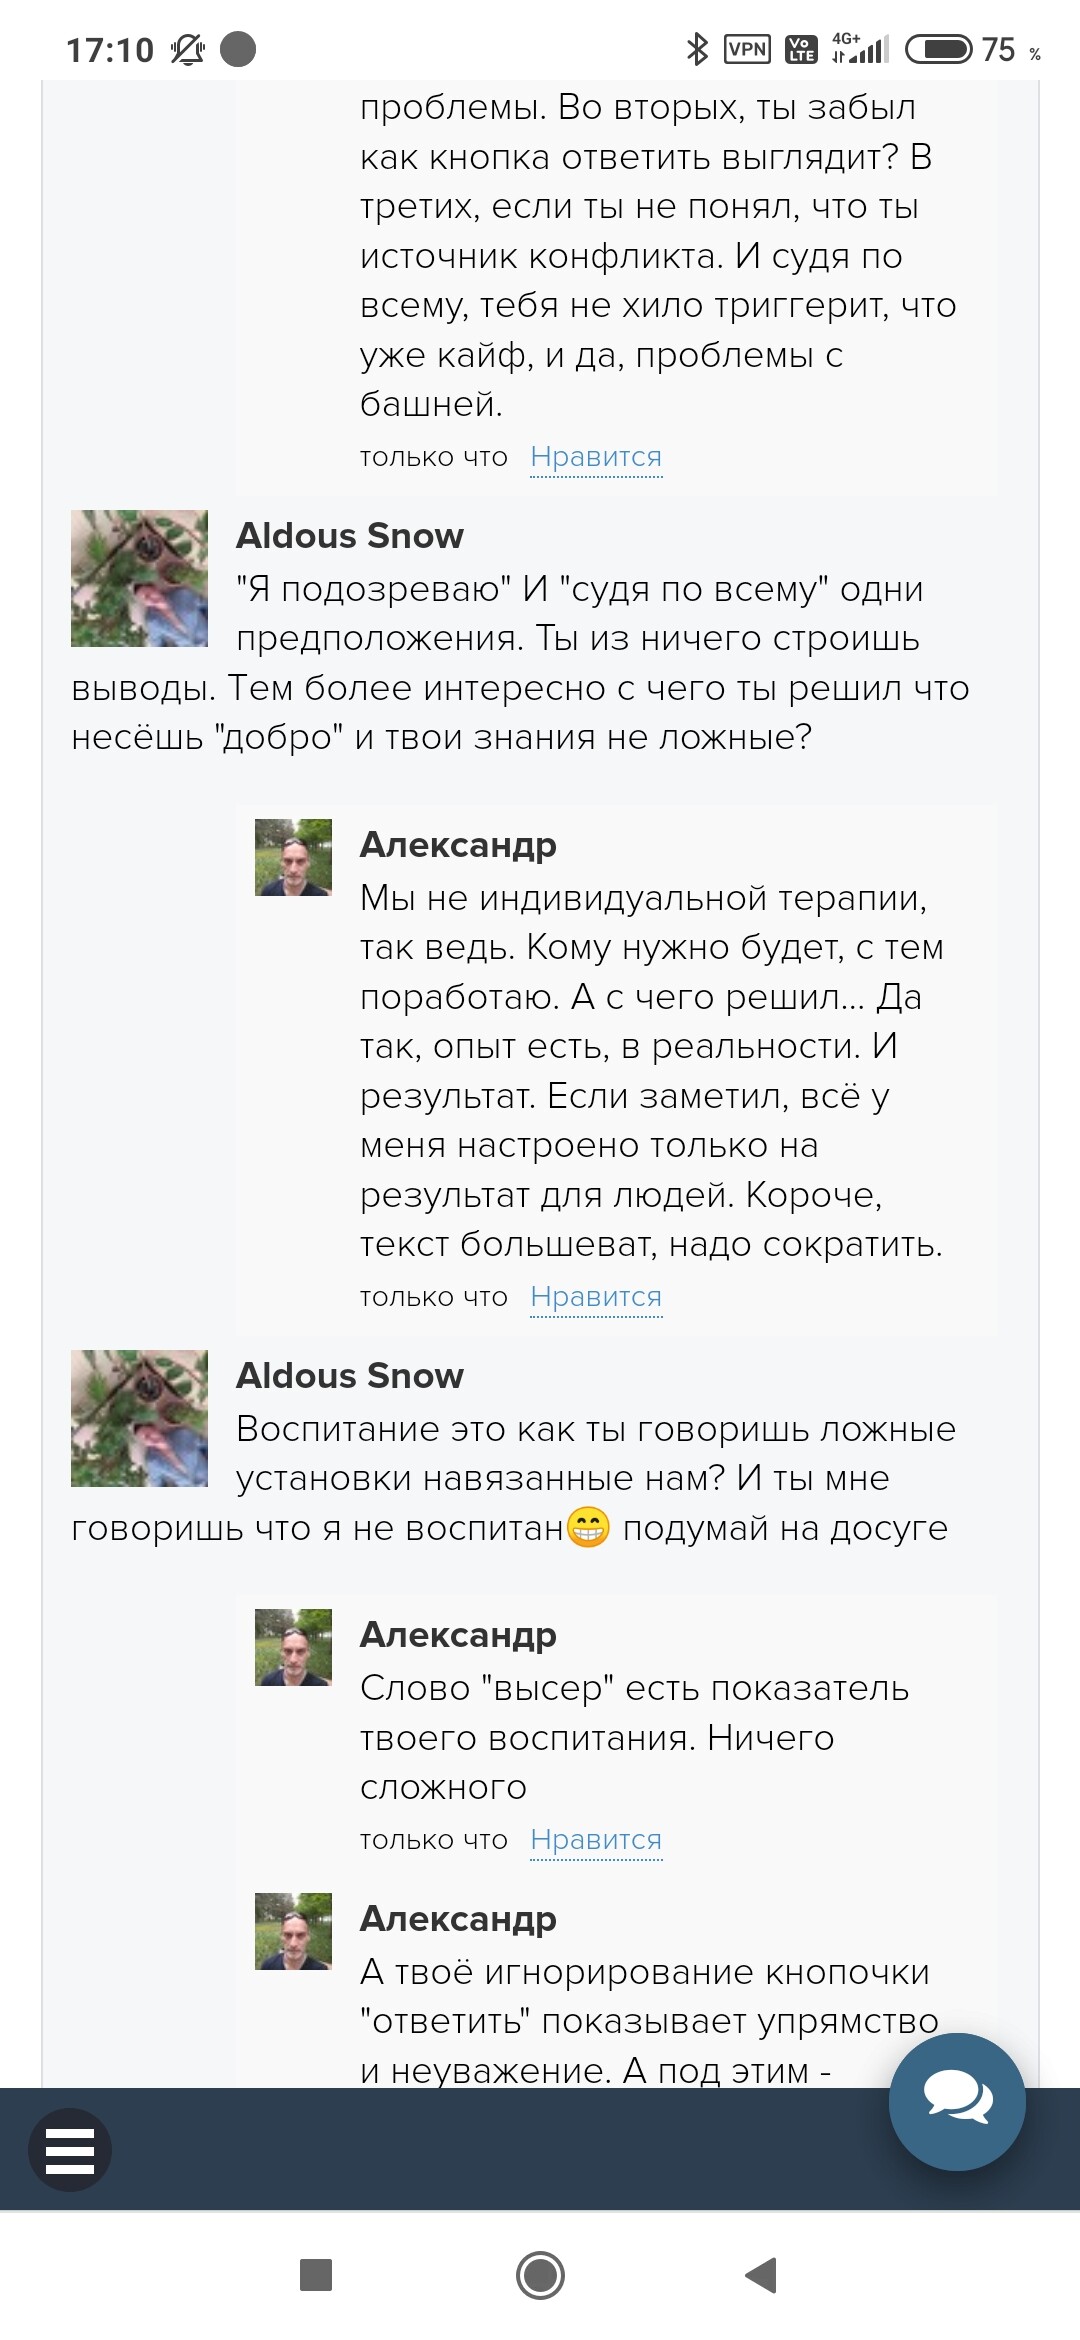Open the hamburger menu button
Screen dimensions: 1080x2340
tap(69, 2149)
